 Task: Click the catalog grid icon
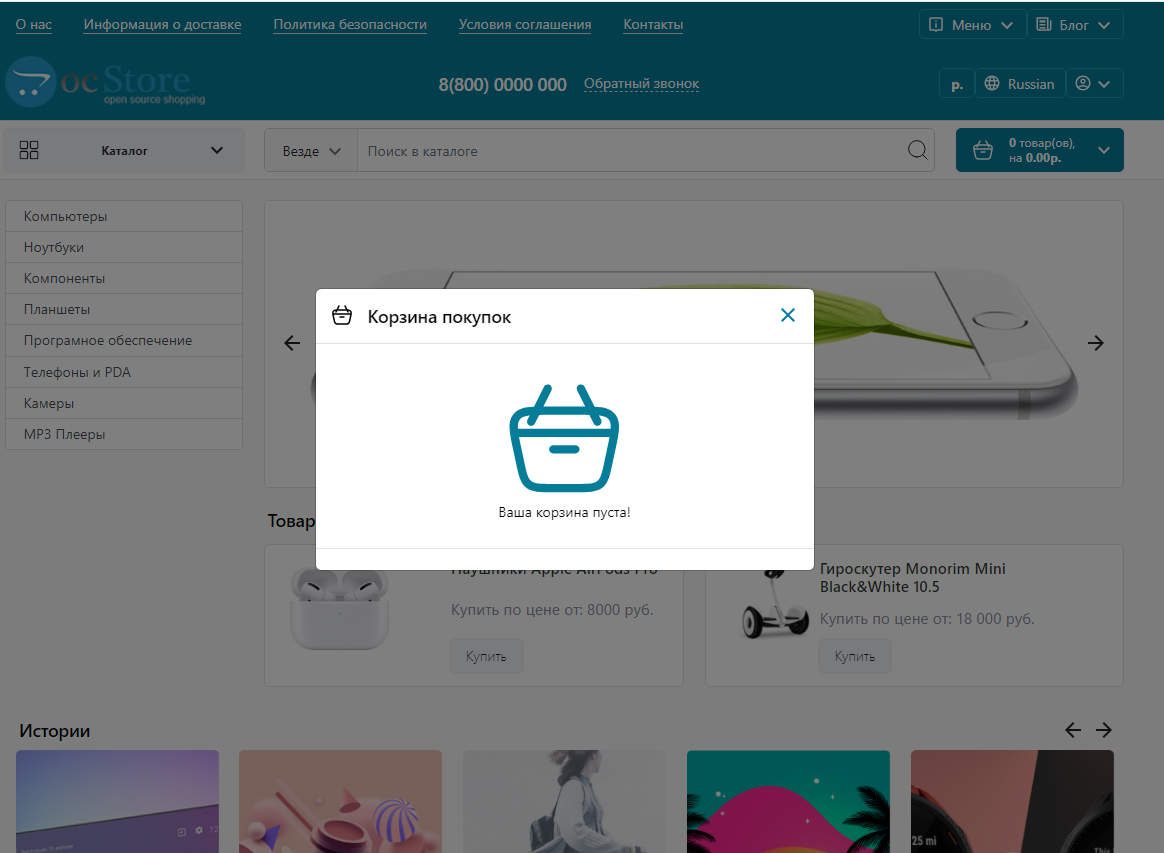pyautogui.click(x=29, y=151)
